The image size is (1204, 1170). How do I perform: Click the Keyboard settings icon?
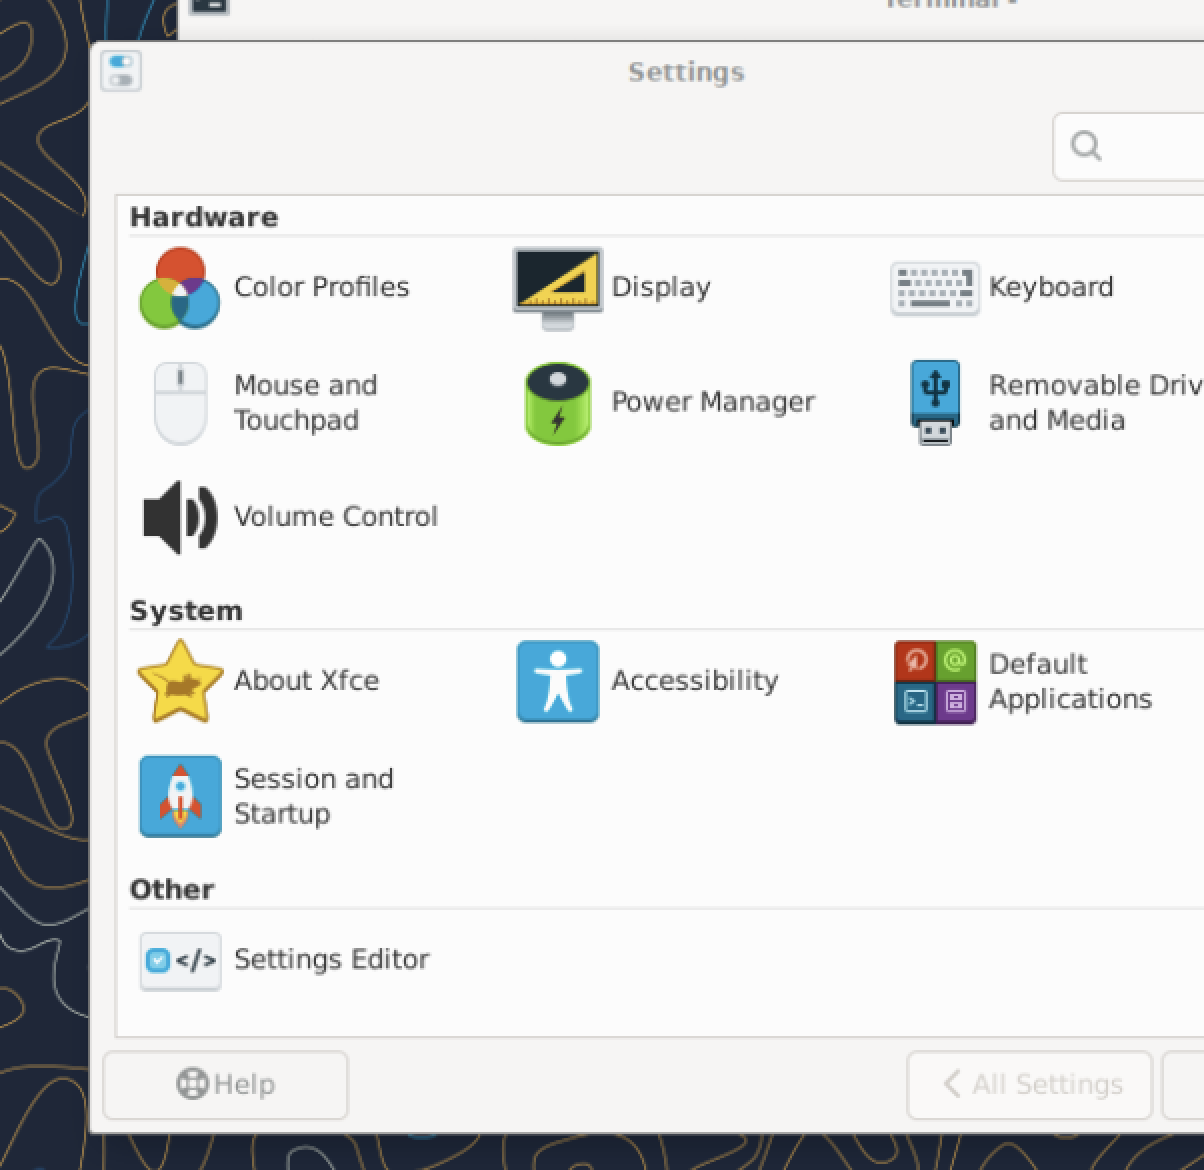click(935, 288)
